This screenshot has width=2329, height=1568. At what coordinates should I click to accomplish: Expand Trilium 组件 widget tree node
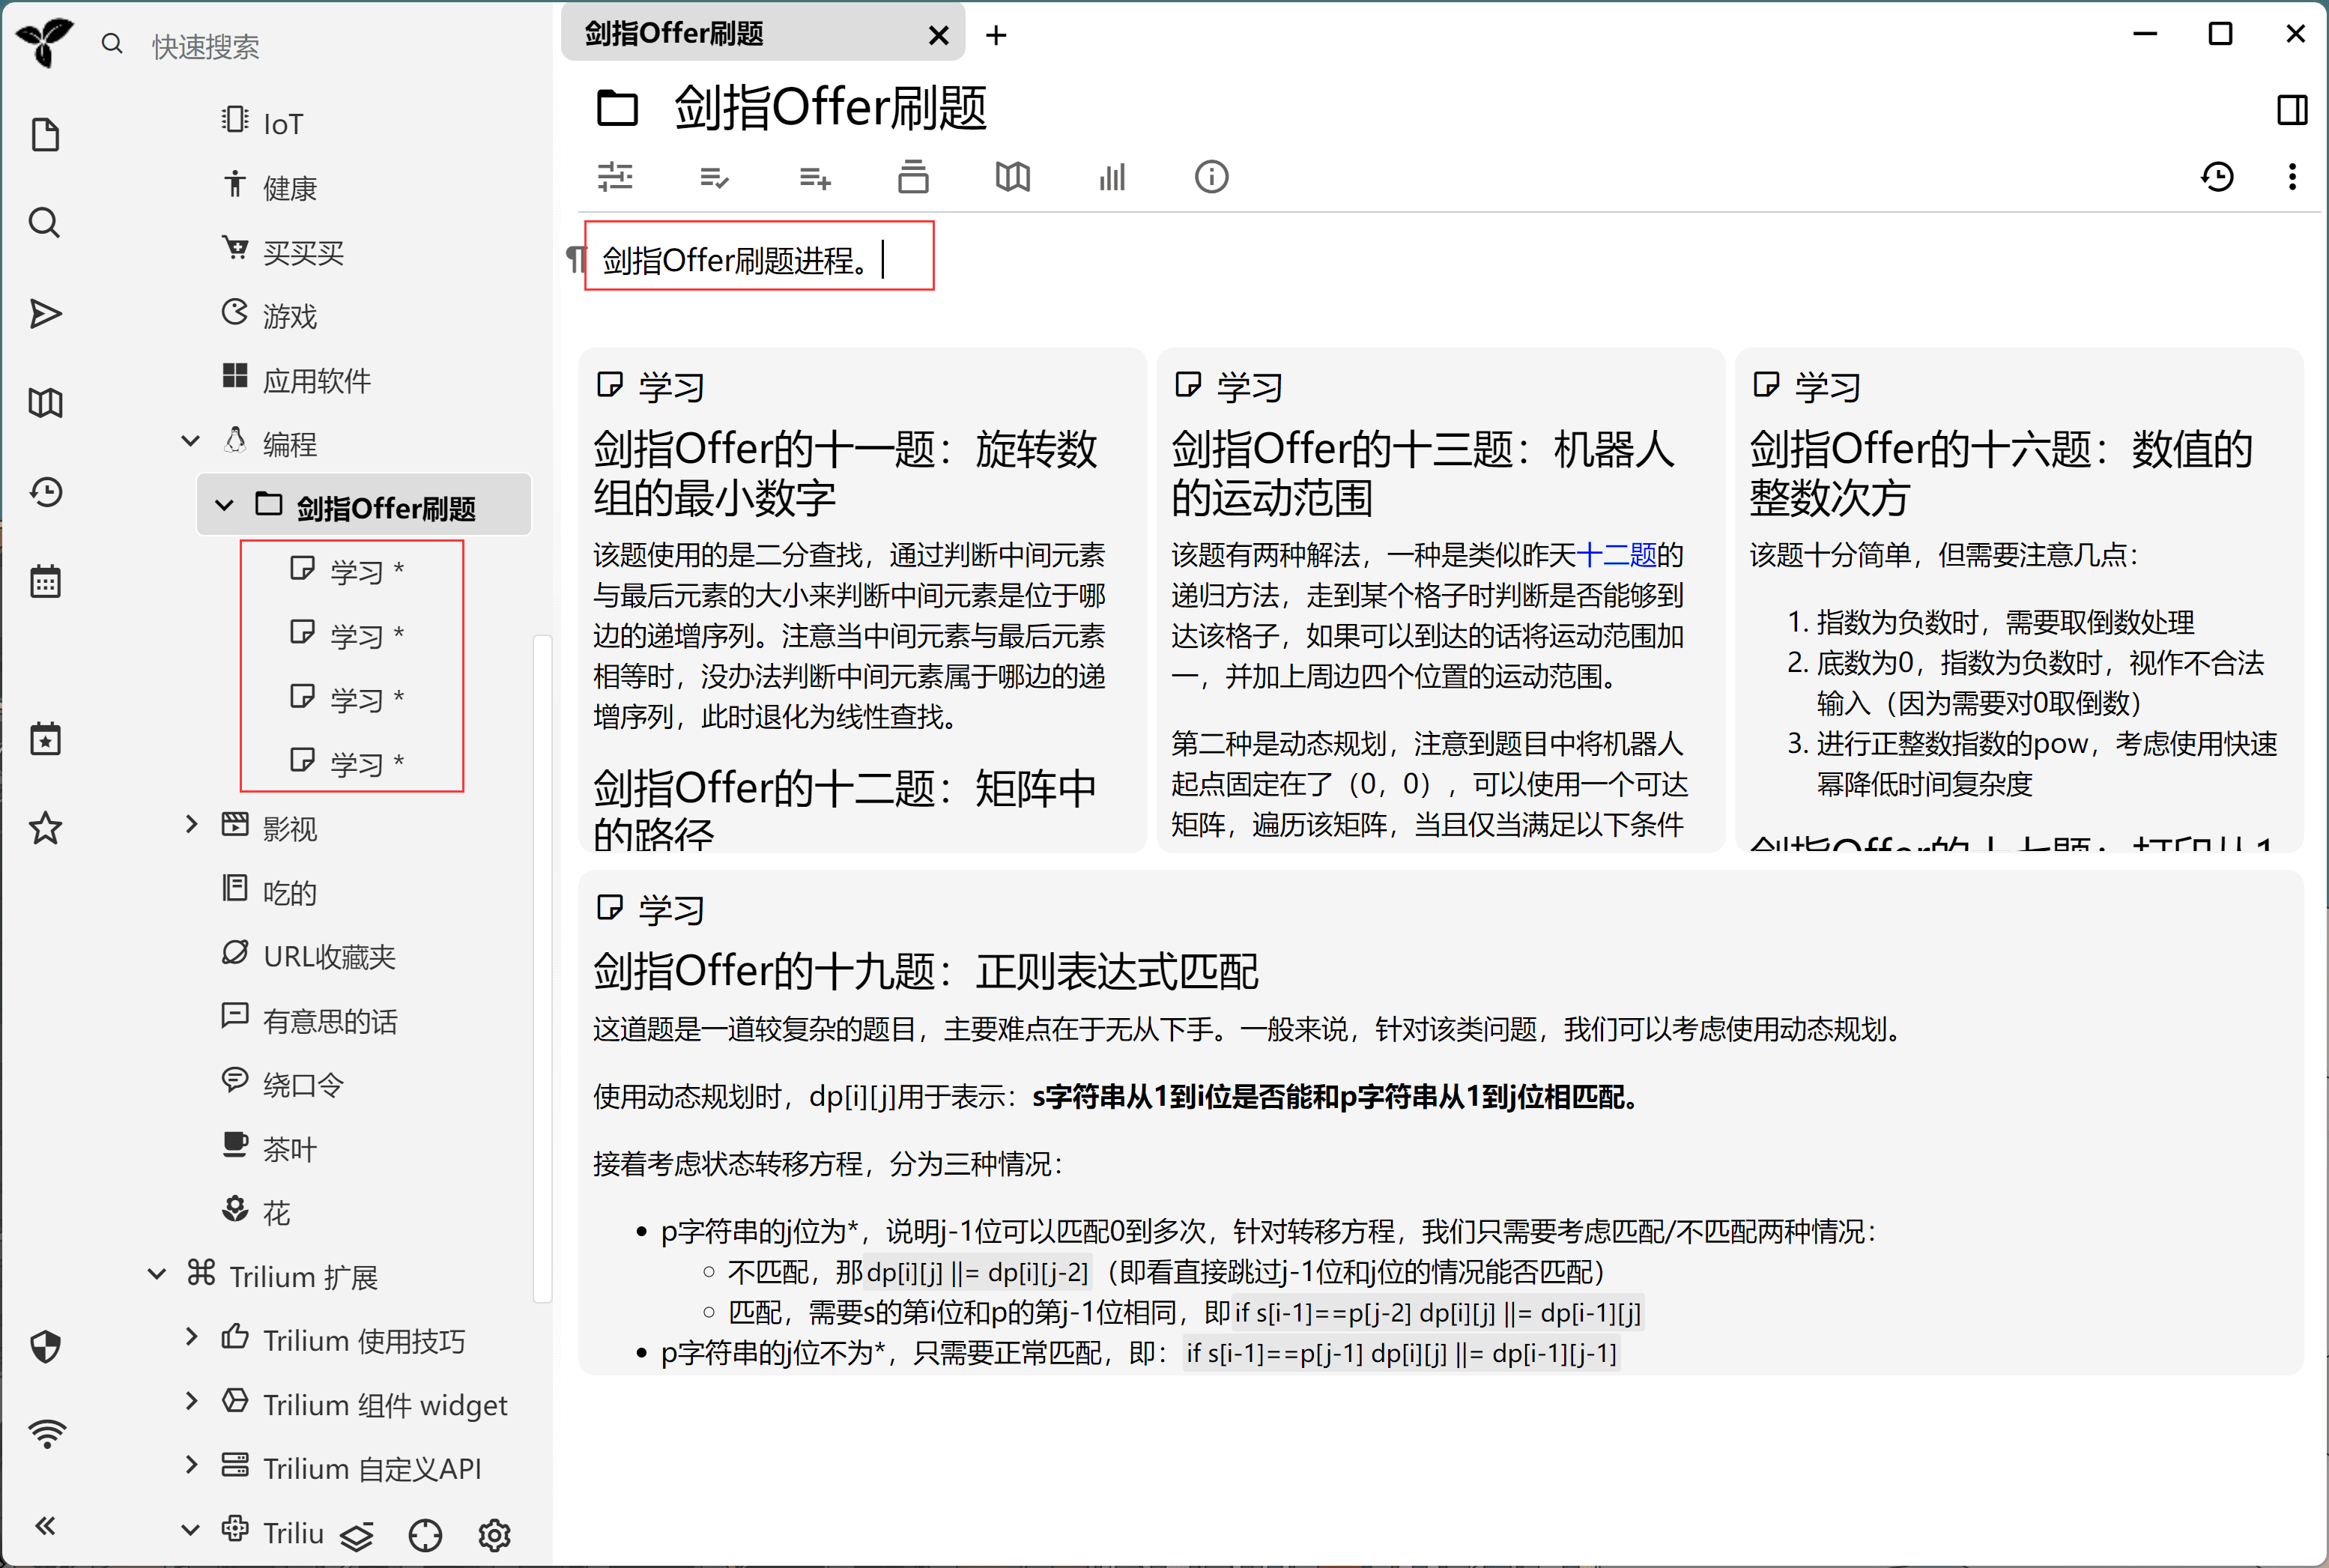coord(191,1401)
